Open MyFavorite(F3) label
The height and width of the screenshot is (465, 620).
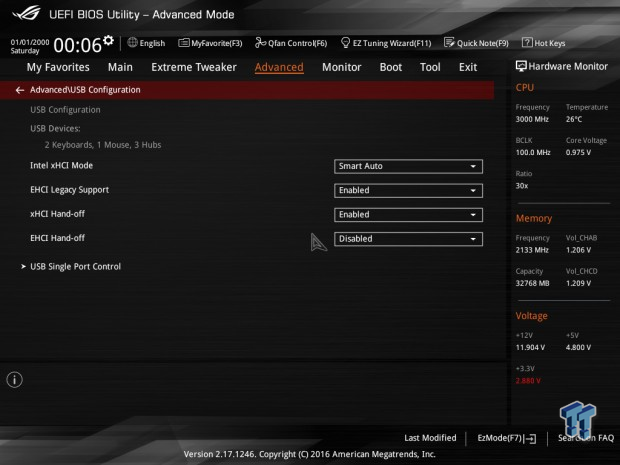[217, 43]
